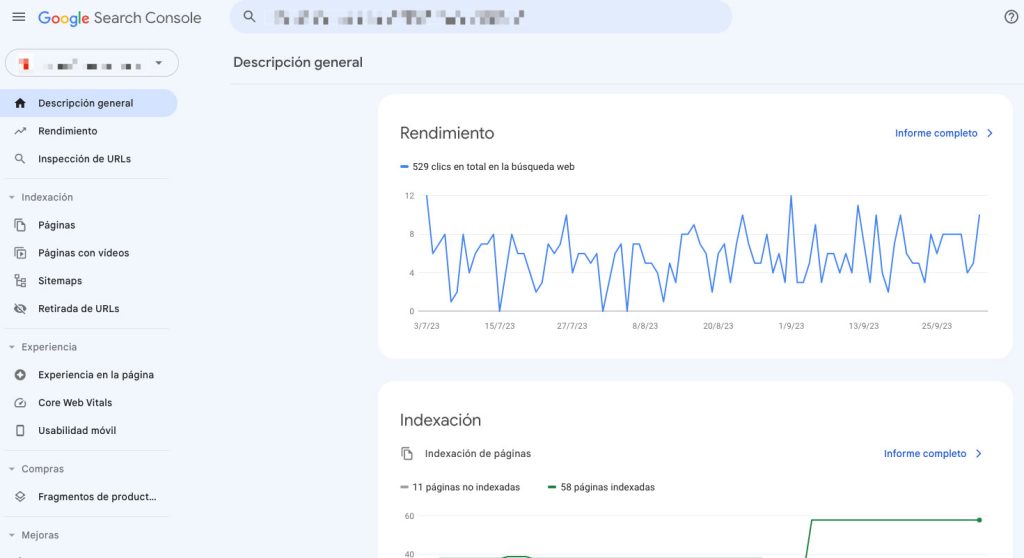The width and height of the screenshot is (1024, 558).
Task: Click the URL inspection search field
Action: (480, 17)
